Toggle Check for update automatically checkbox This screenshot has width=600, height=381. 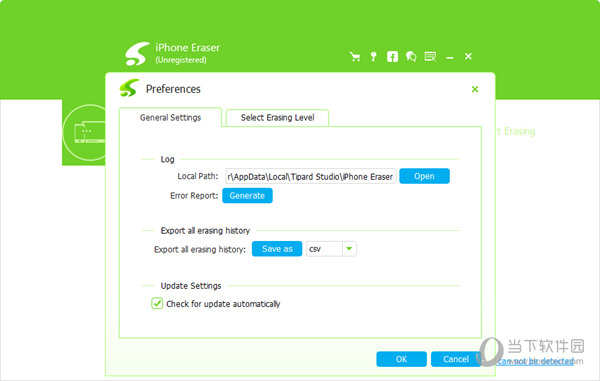click(x=157, y=303)
